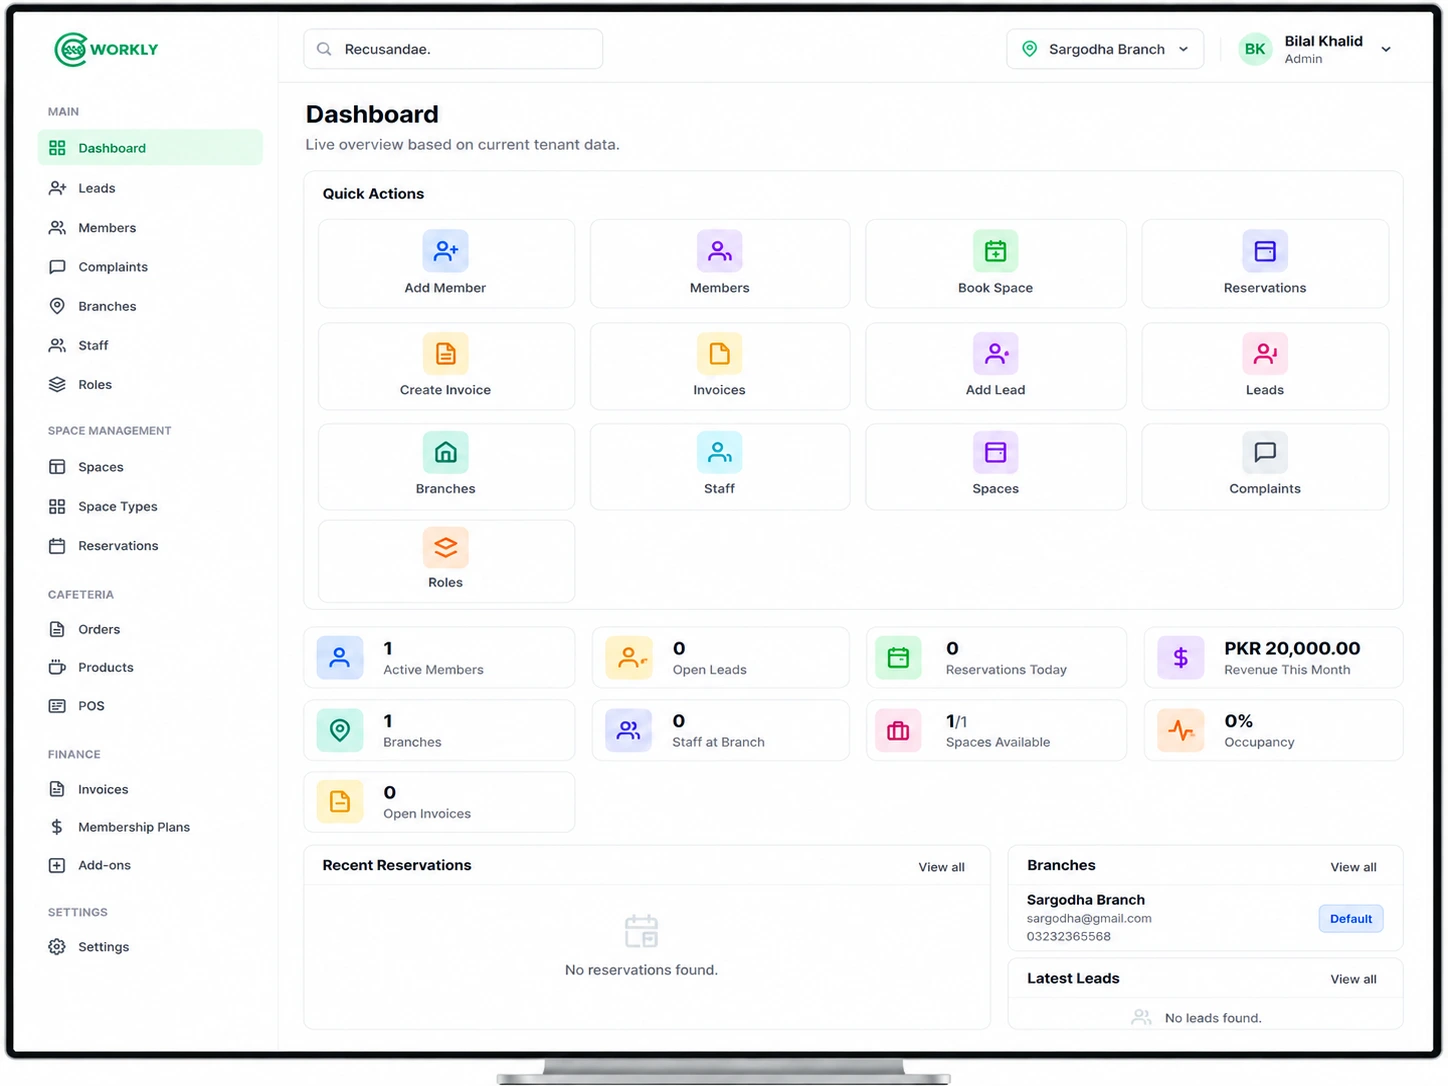This screenshot has width=1448, height=1086.
Task: Open Members quick action icon
Action: coord(719,251)
